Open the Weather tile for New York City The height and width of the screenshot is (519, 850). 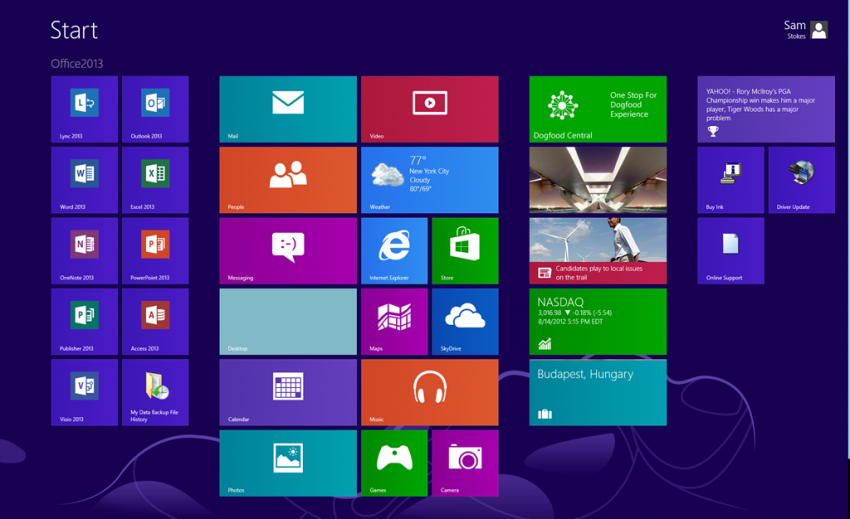point(429,180)
